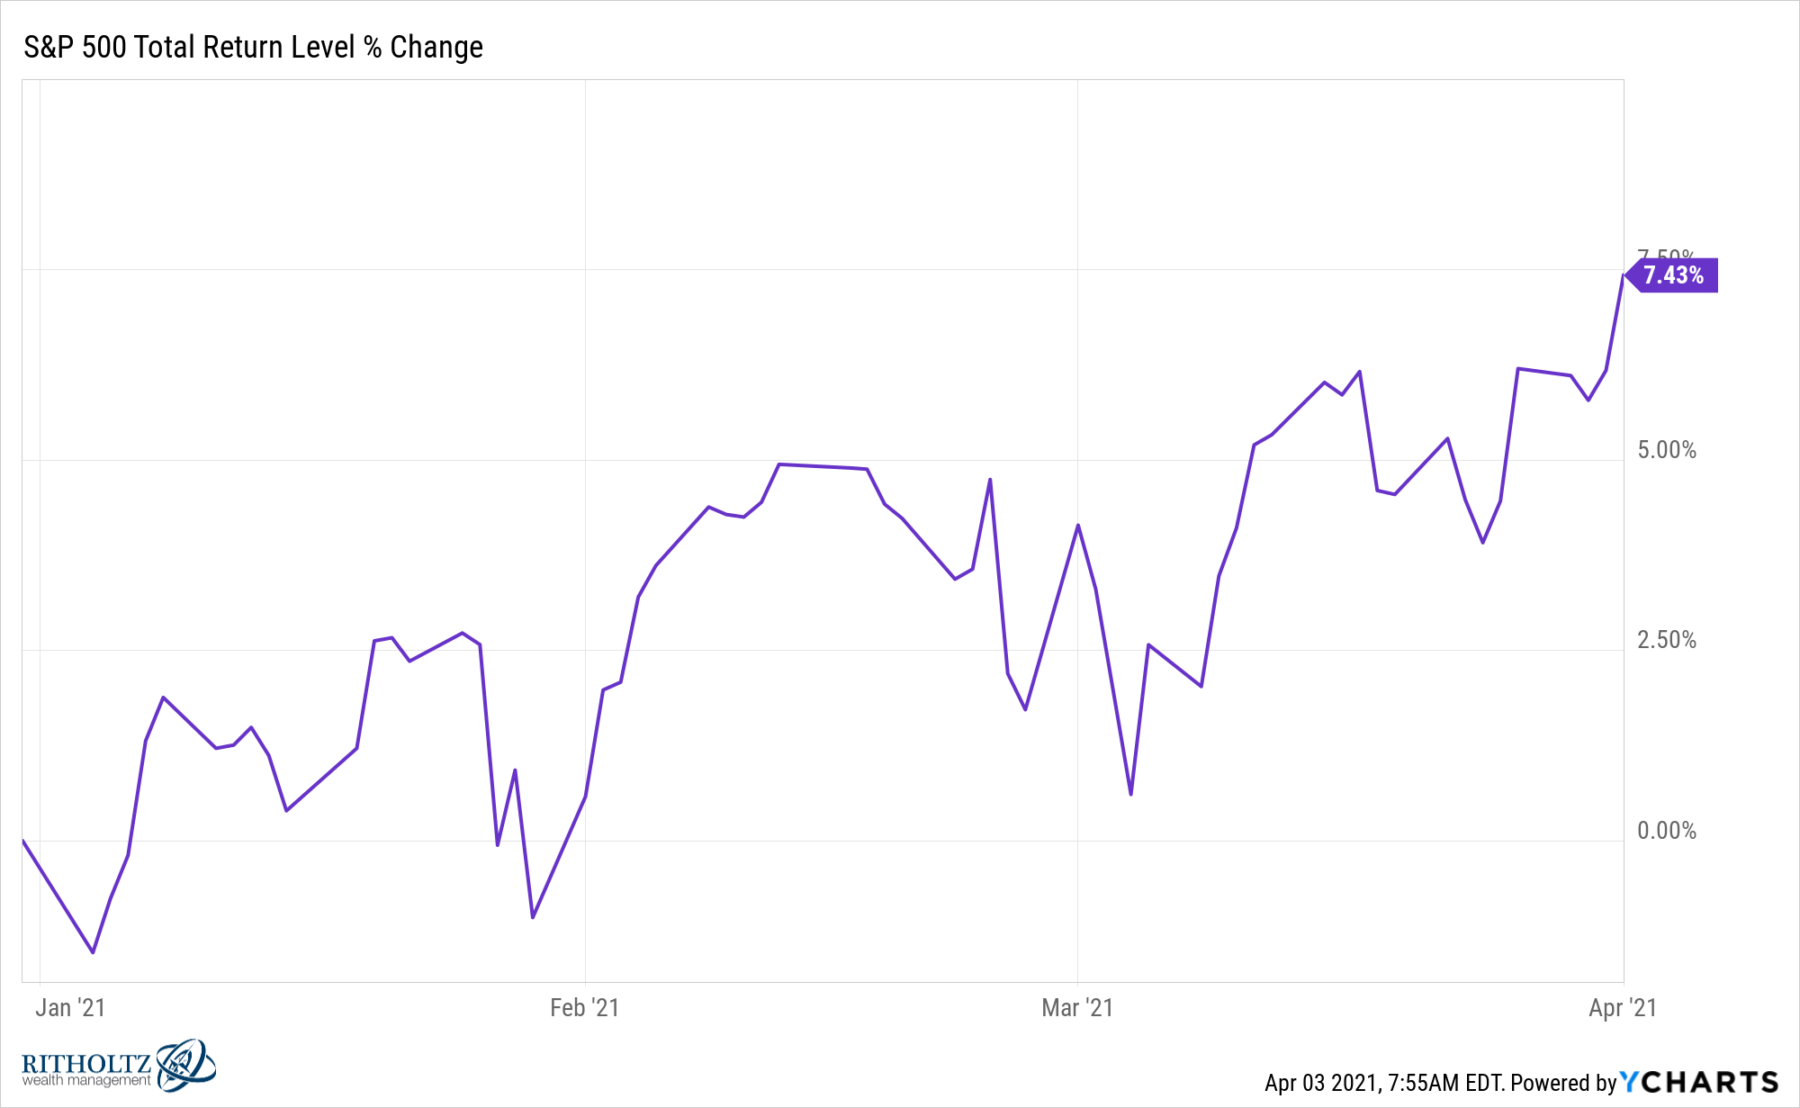Click the line's starting point at left edge

pyautogui.click(x=23, y=840)
